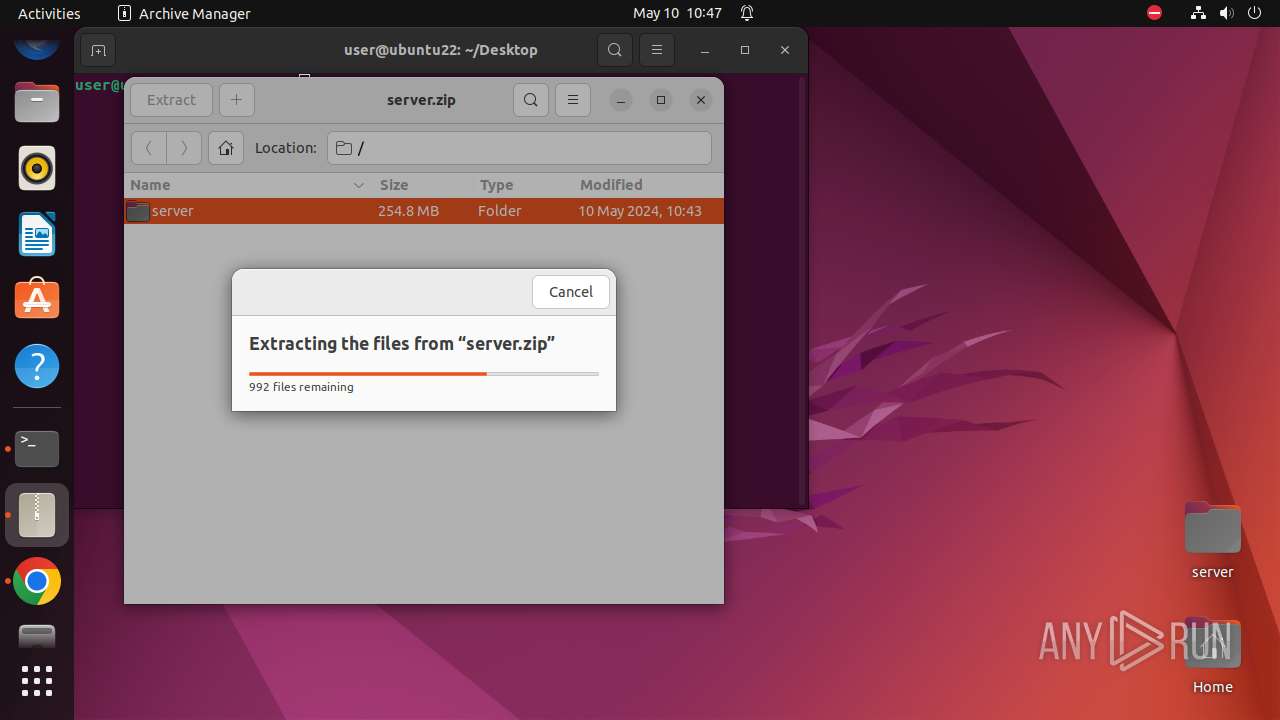Go back with the left chevron
This screenshot has height=720, width=1280.
pyautogui.click(x=149, y=148)
